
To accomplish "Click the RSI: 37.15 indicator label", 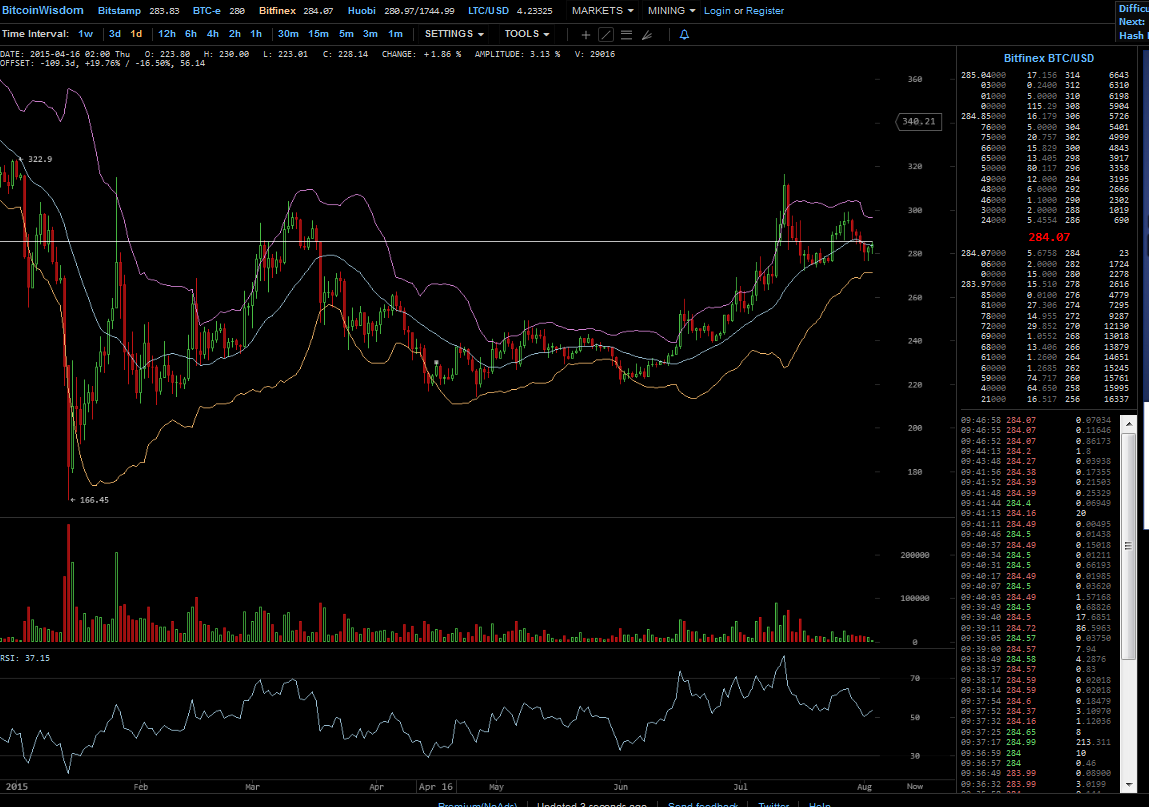I will click(x=25, y=658).
